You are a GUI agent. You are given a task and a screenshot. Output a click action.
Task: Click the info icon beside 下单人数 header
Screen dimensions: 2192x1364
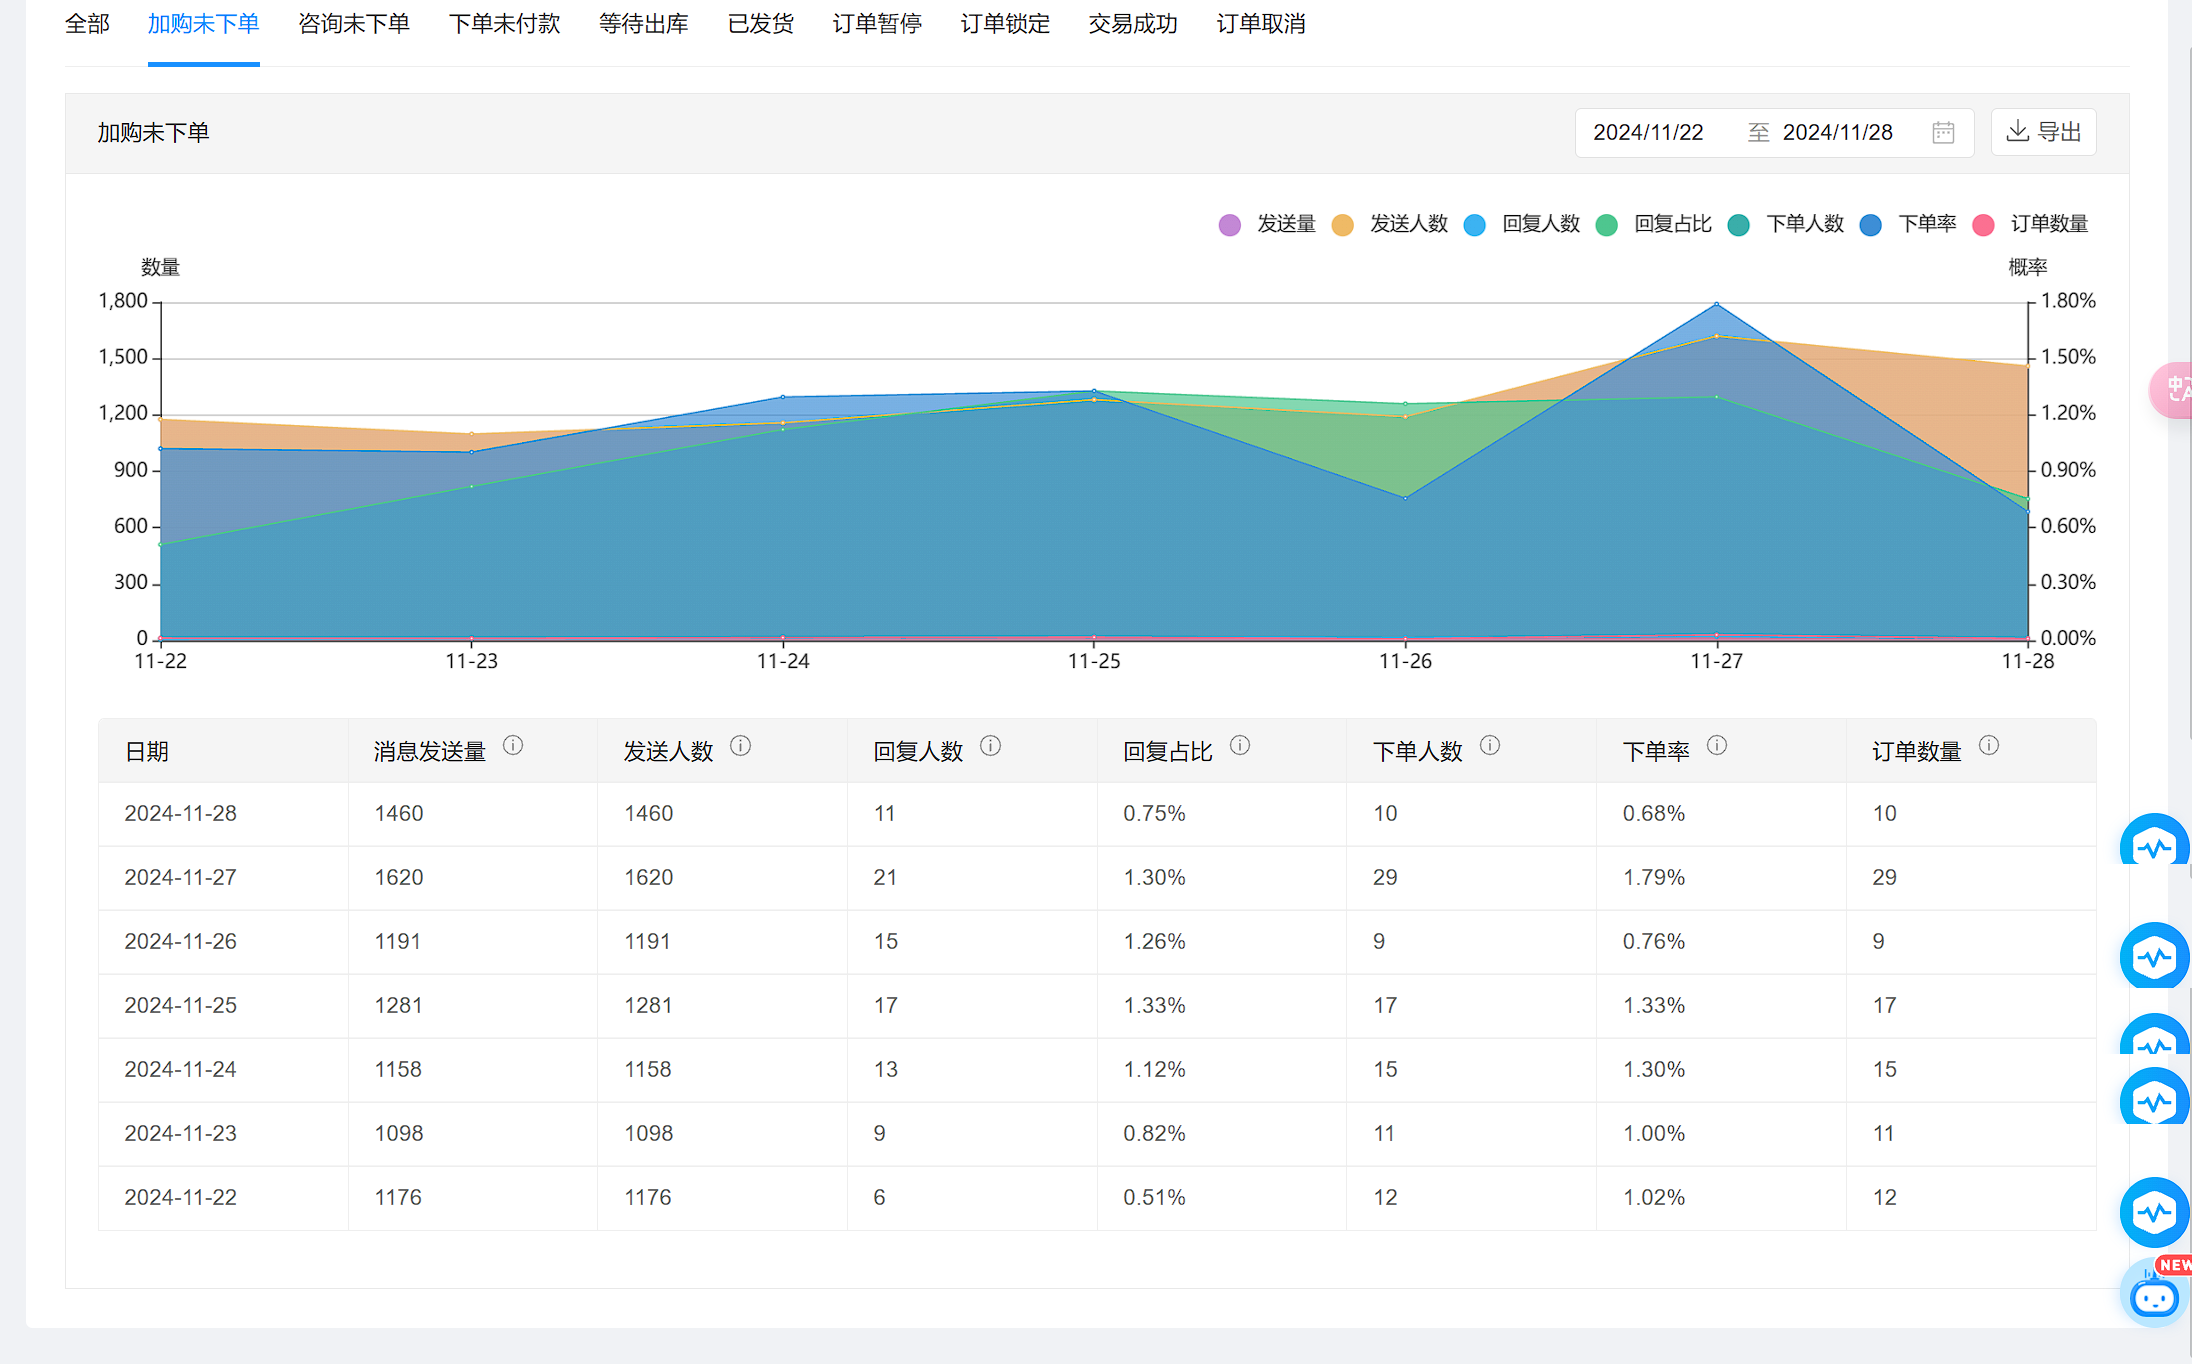[x=1490, y=745]
